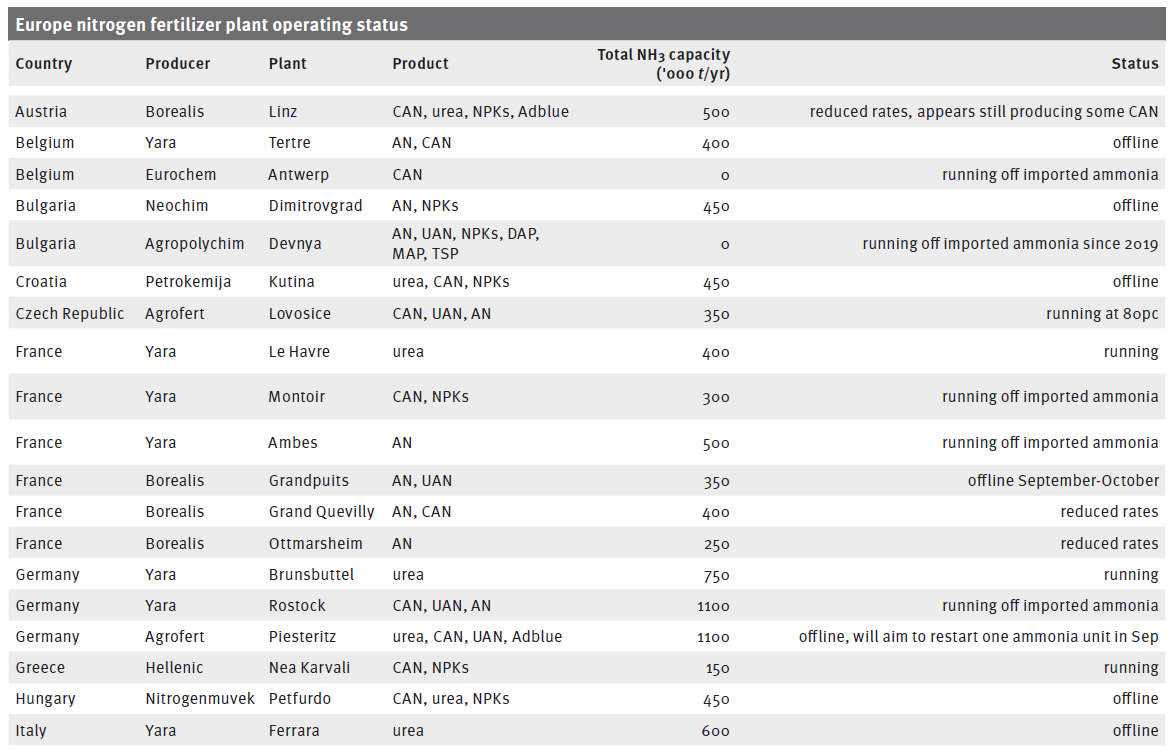Click the Status column header
This screenshot has height=751, width=1172.
tap(1134, 64)
